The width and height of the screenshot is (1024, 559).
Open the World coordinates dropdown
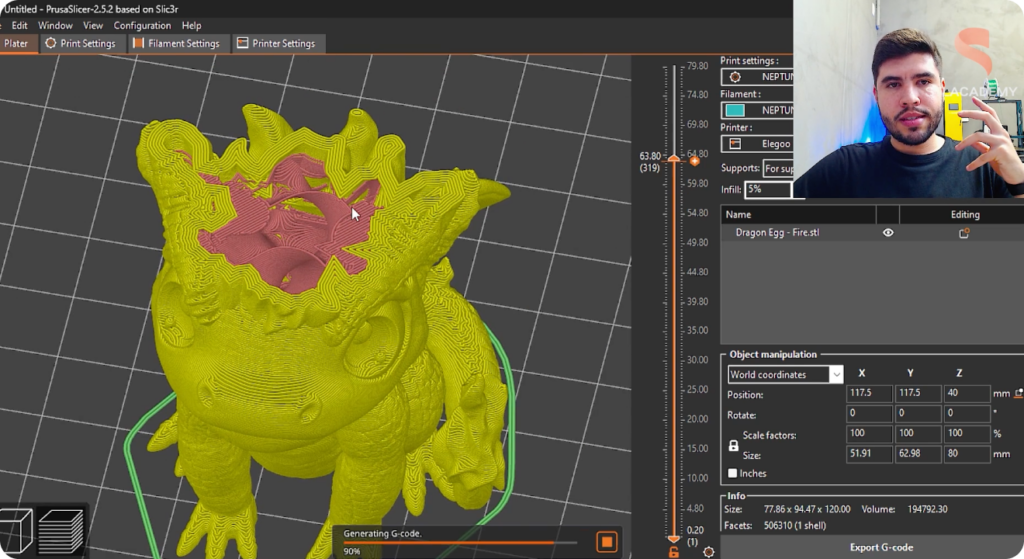click(x=785, y=374)
